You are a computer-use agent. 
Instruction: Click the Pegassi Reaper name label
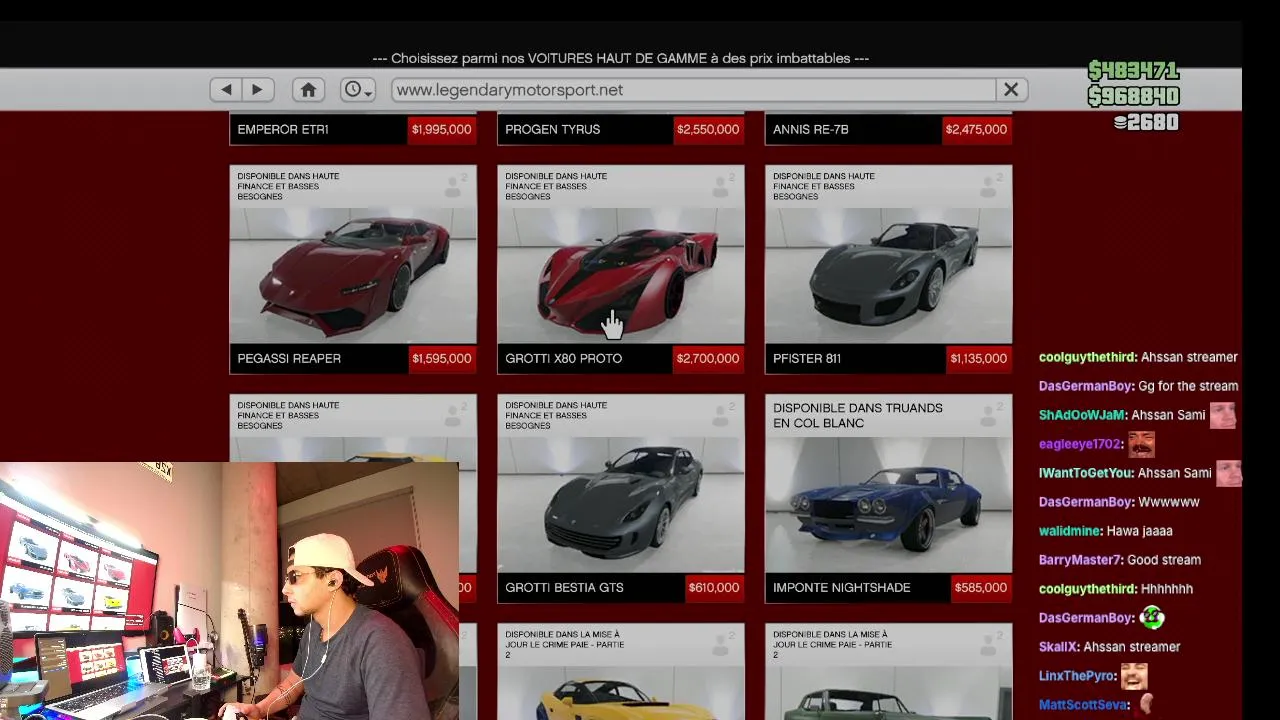tap(289, 358)
